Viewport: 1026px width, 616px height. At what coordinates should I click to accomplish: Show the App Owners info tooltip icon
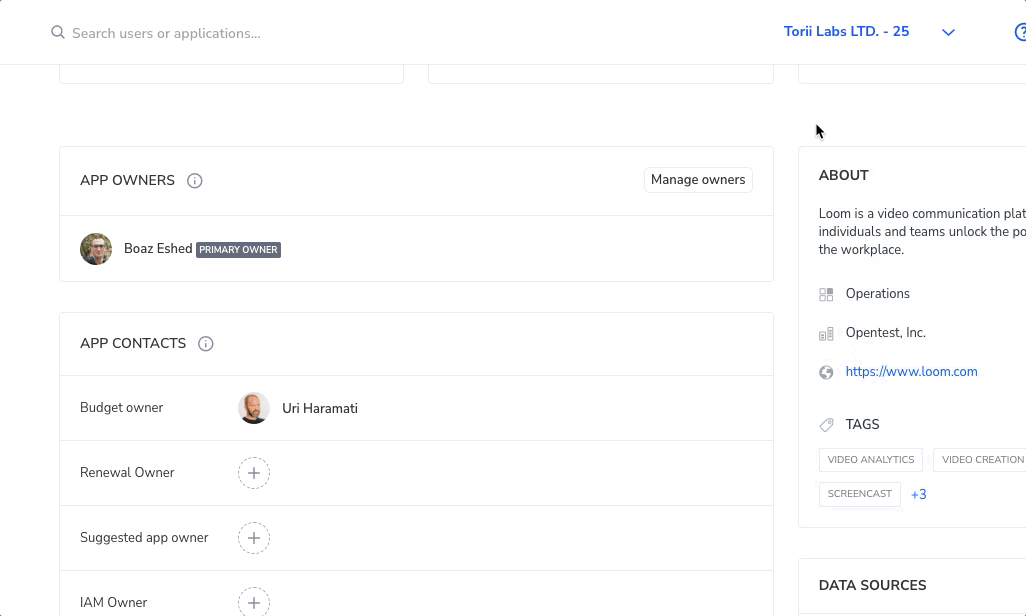[194, 181]
